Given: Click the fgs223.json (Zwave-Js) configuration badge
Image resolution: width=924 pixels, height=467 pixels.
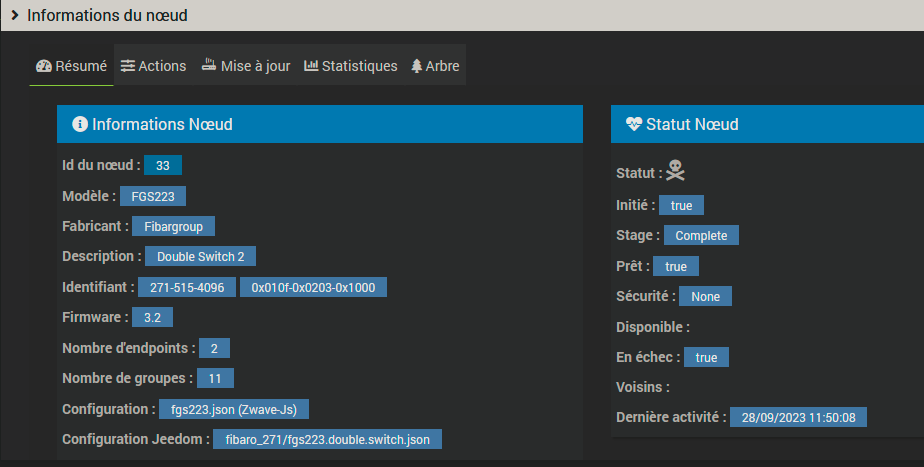Looking at the screenshot, I should [x=234, y=409].
